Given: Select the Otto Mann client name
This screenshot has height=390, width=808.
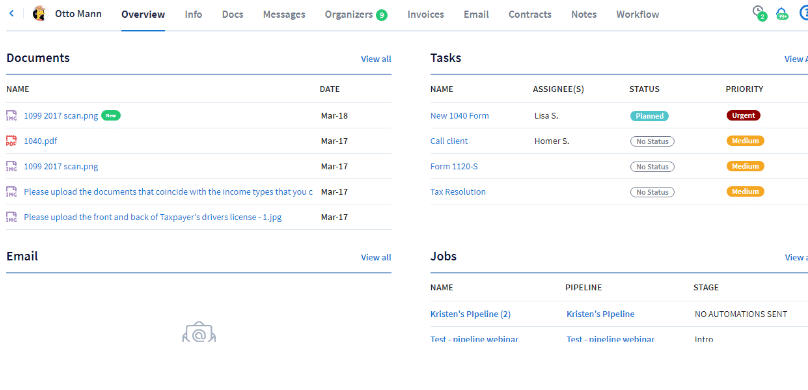Looking at the screenshot, I should pos(78,14).
